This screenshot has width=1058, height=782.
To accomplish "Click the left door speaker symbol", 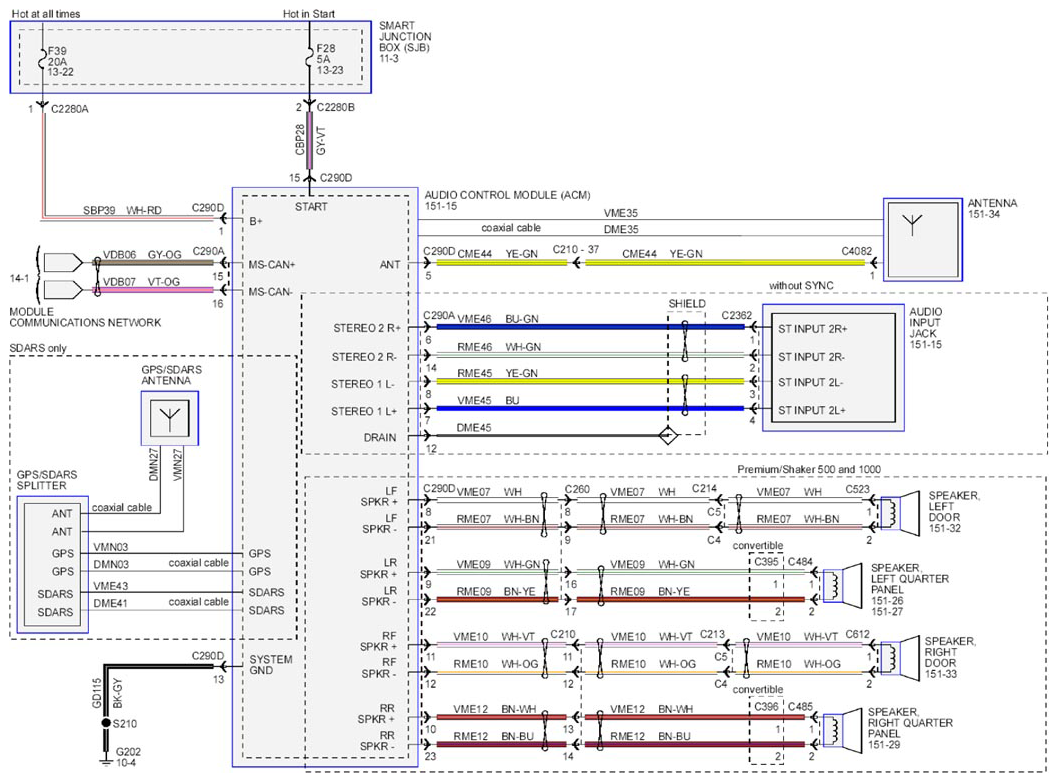I will [899, 511].
